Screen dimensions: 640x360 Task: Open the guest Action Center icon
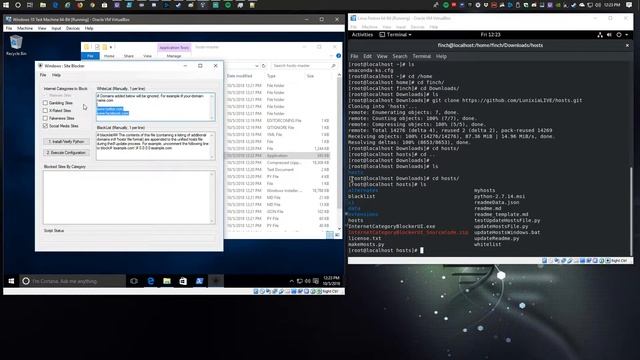316,281
